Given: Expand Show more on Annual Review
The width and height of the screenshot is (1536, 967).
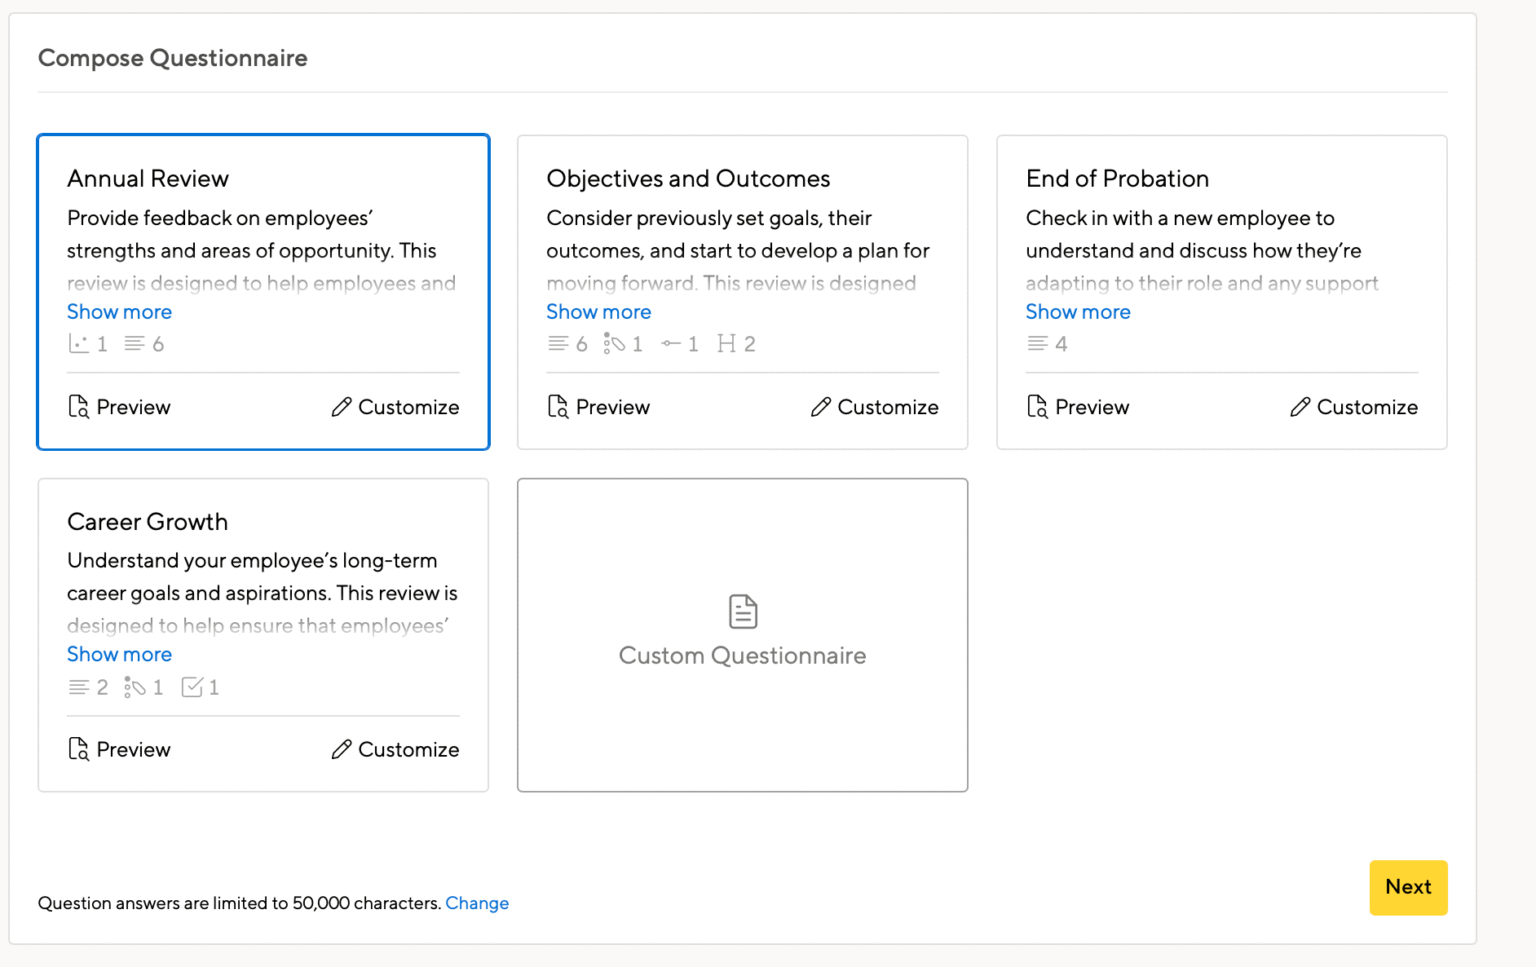Looking at the screenshot, I should pos(119,312).
